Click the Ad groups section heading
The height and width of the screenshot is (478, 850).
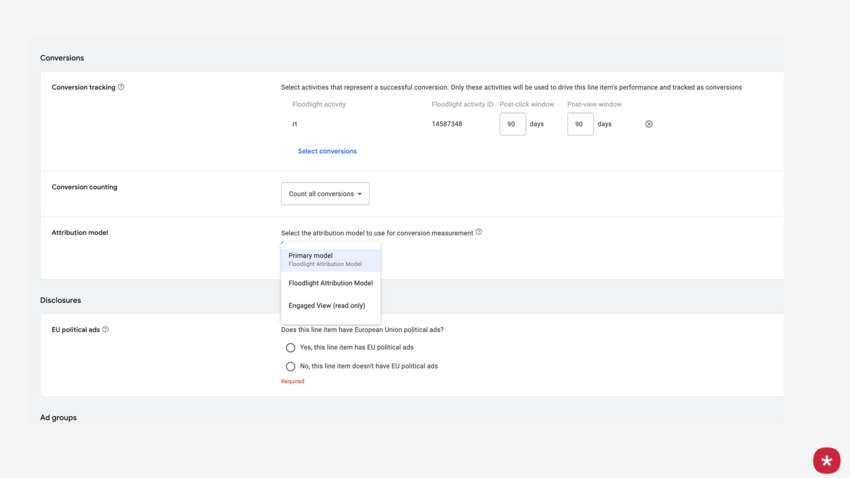pyautogui.click(x=58, y=417)
